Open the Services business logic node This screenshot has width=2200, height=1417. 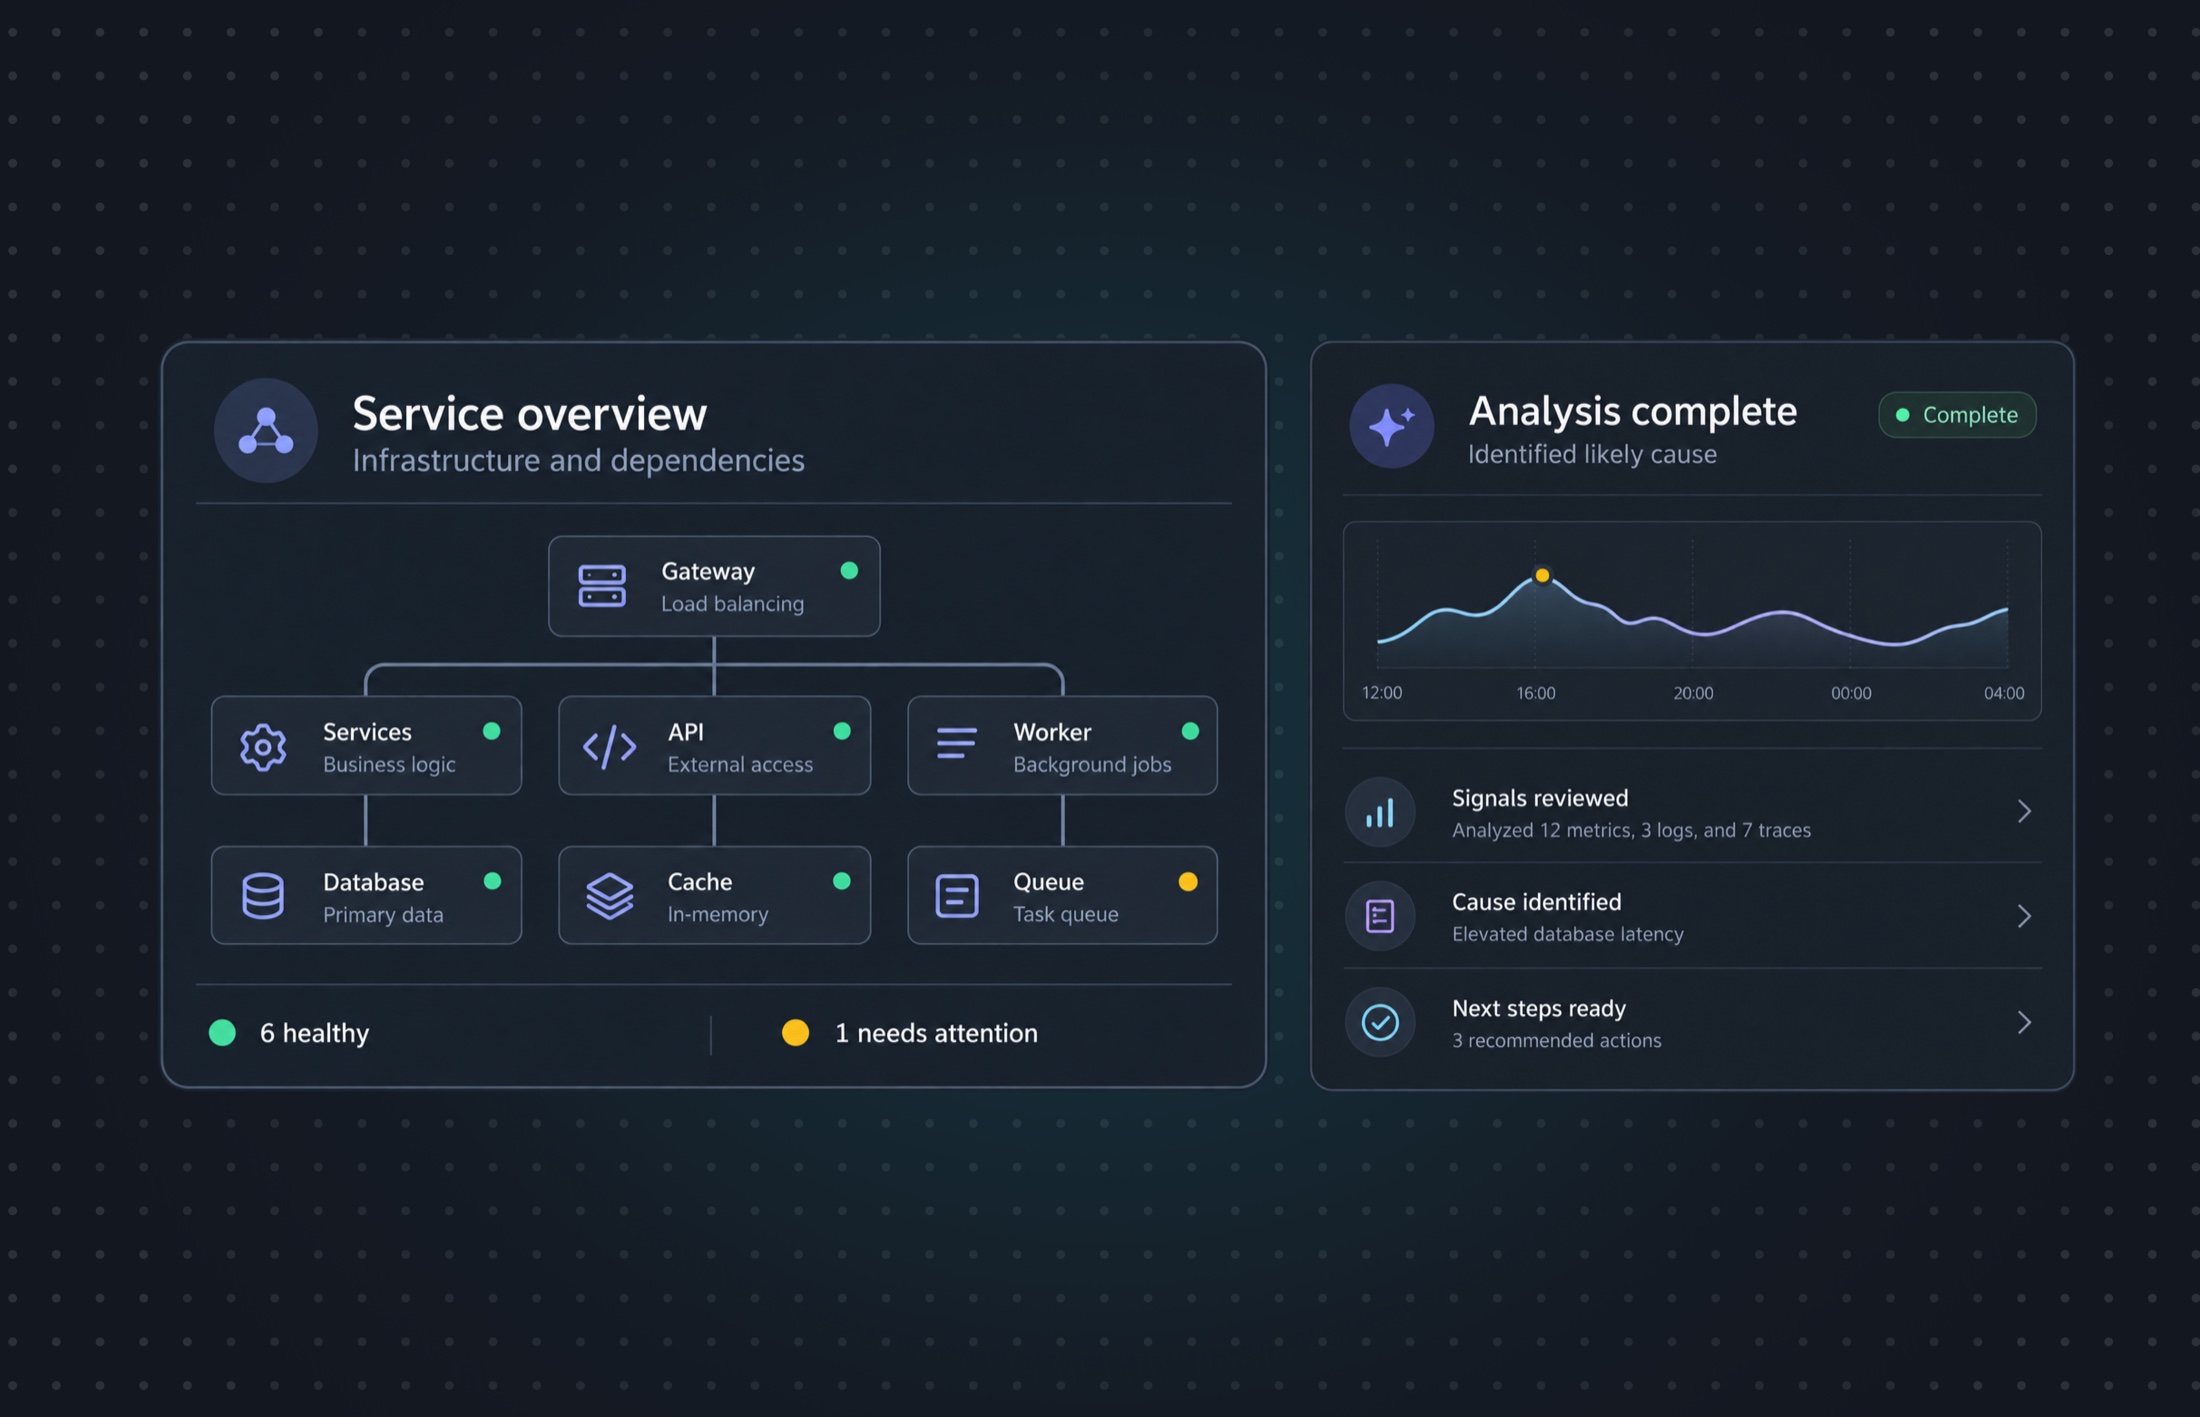(366, 746)
